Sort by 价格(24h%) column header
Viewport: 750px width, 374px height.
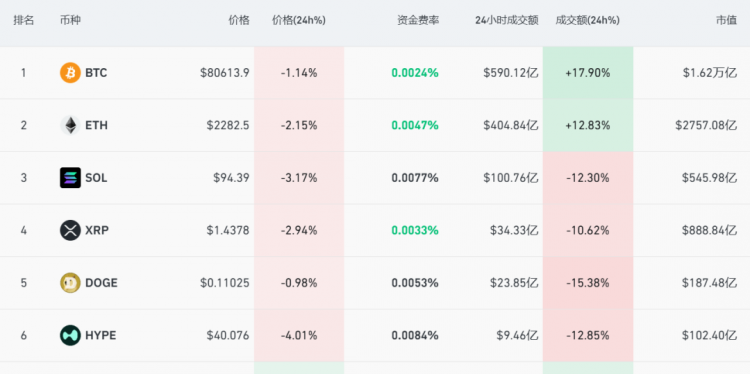point(299,20)
